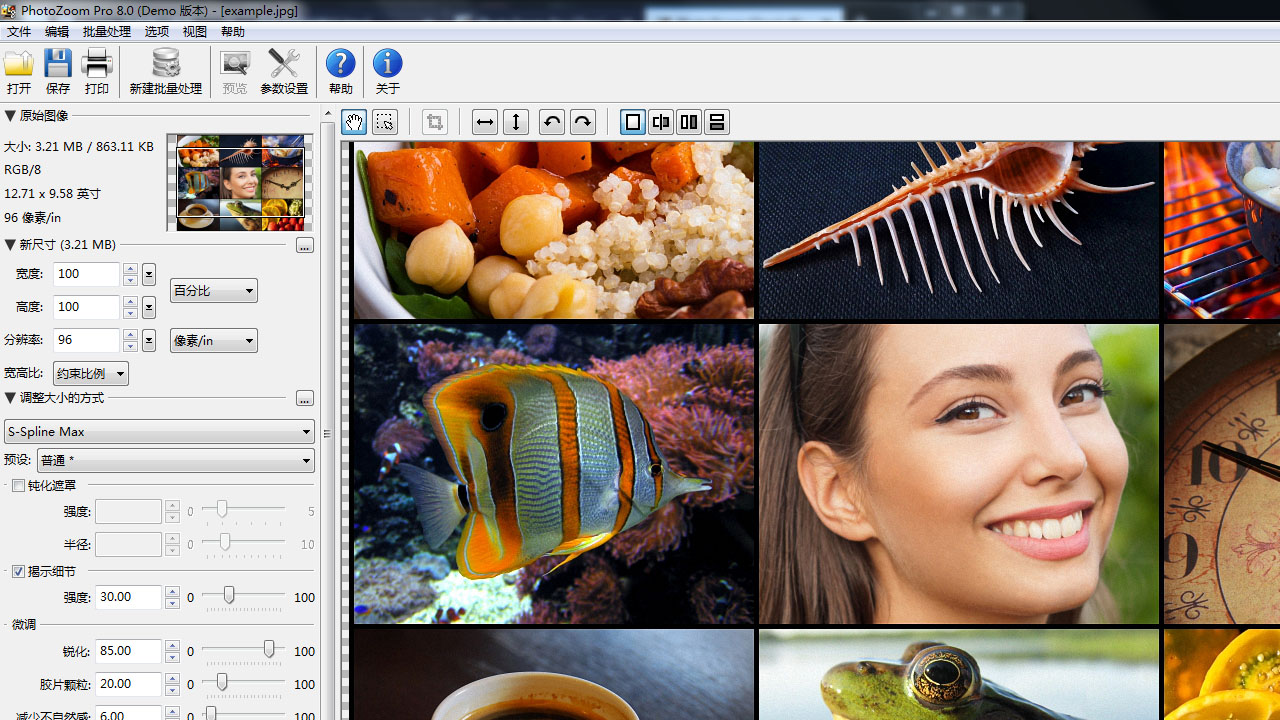Viewport: 1280px width, 720px height.
Task: Open the S-Spline Max resize method dropdown
Action: click(159, 431)
